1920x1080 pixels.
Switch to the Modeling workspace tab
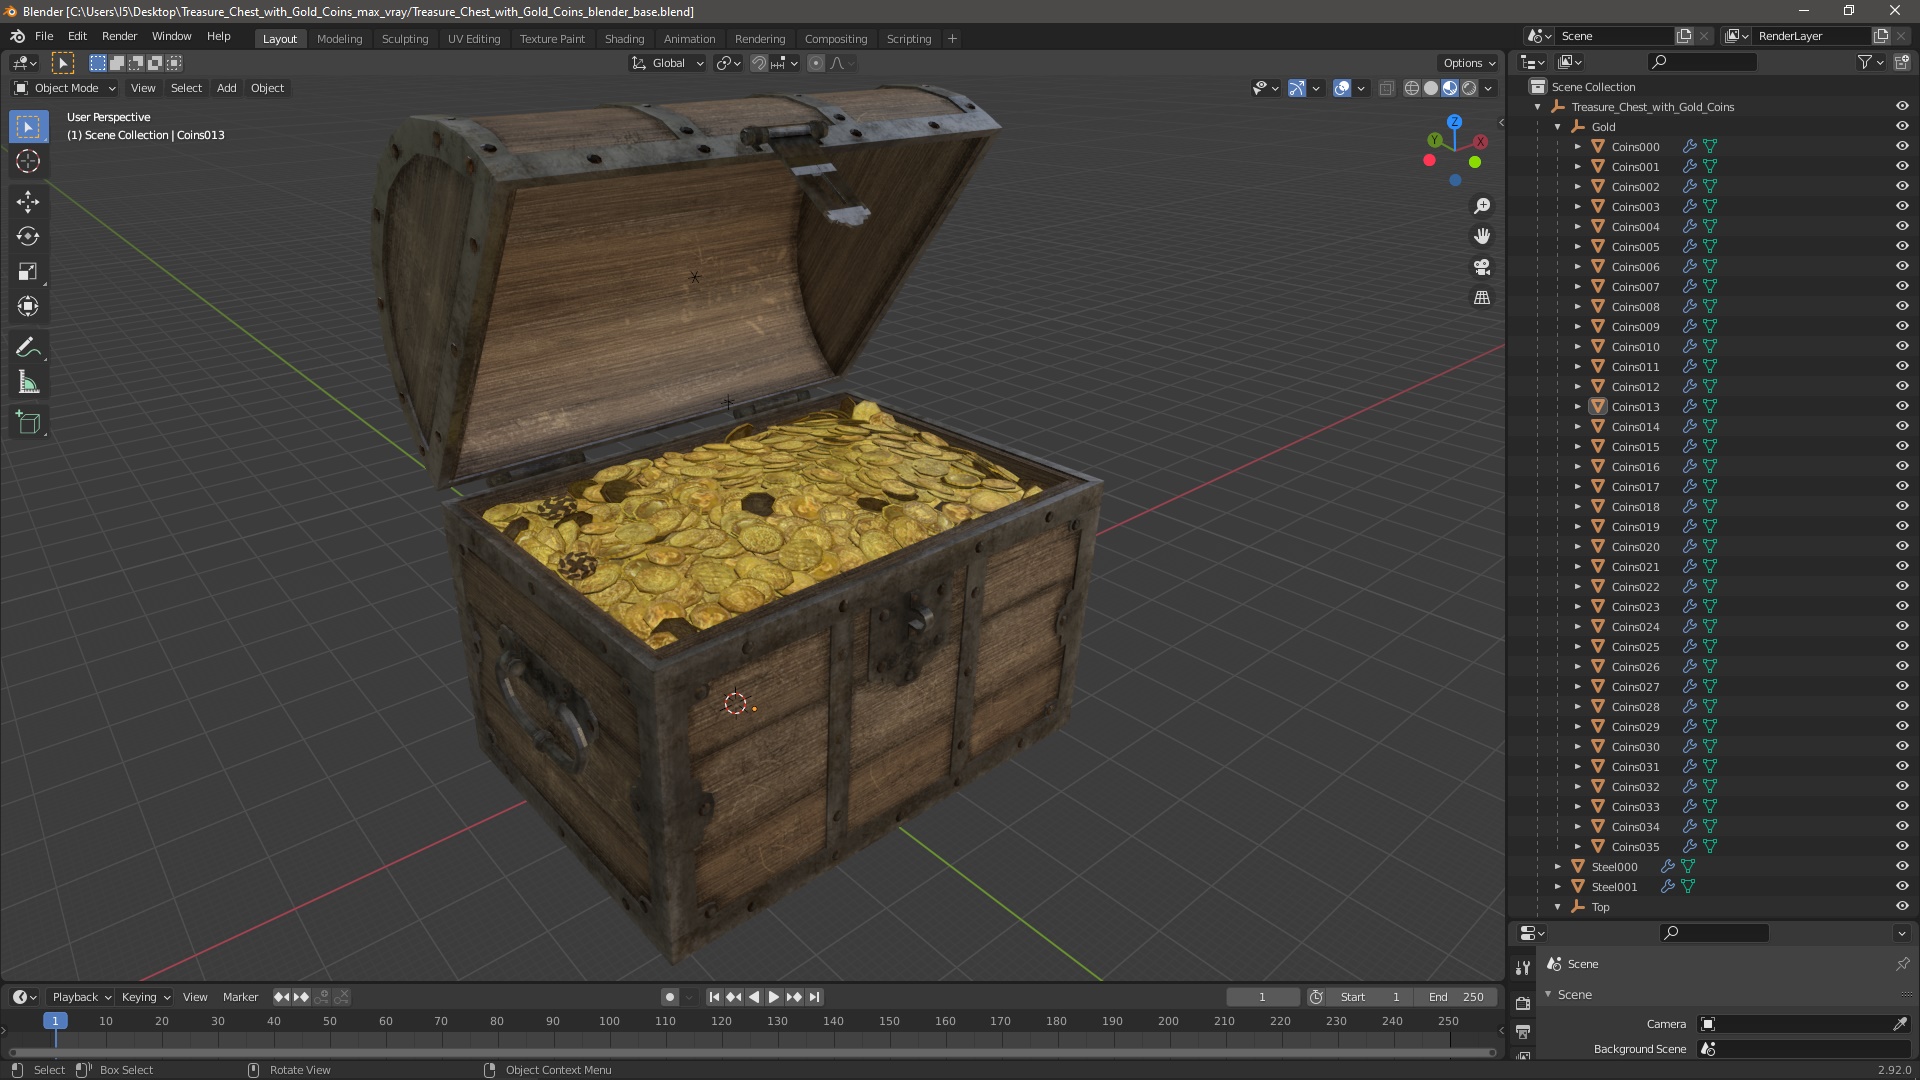tap(339, 39)
